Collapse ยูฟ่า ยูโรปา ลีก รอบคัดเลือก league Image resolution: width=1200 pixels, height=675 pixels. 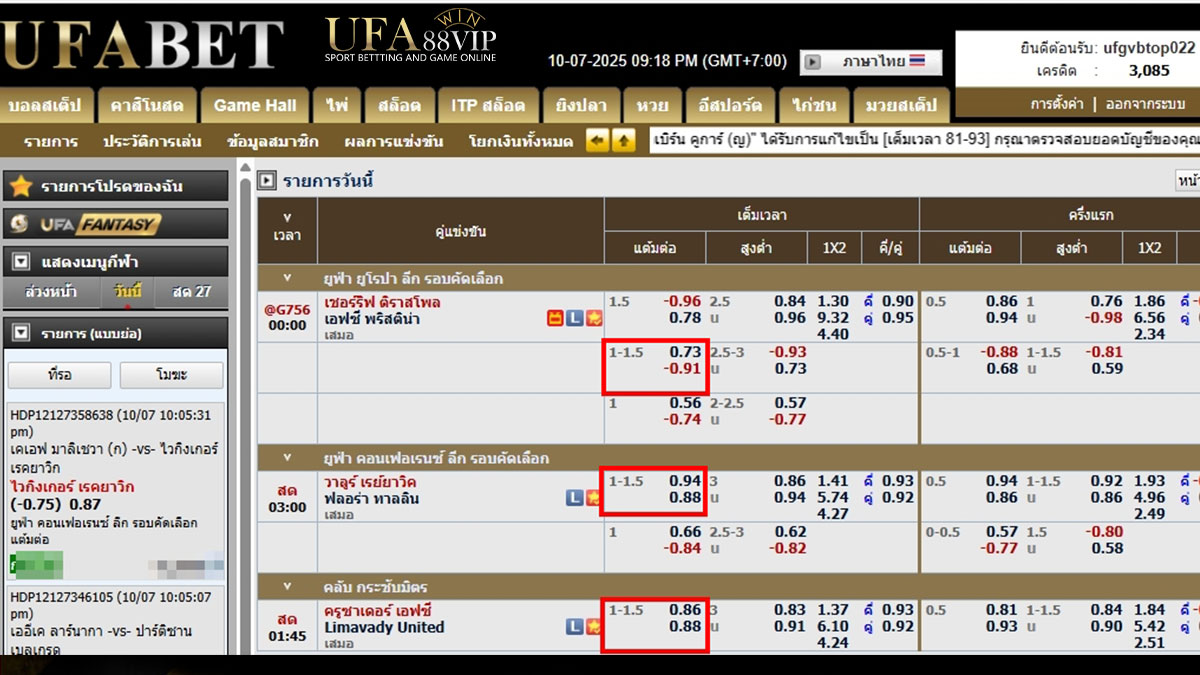pyautogui.click(x=287, y=278)
